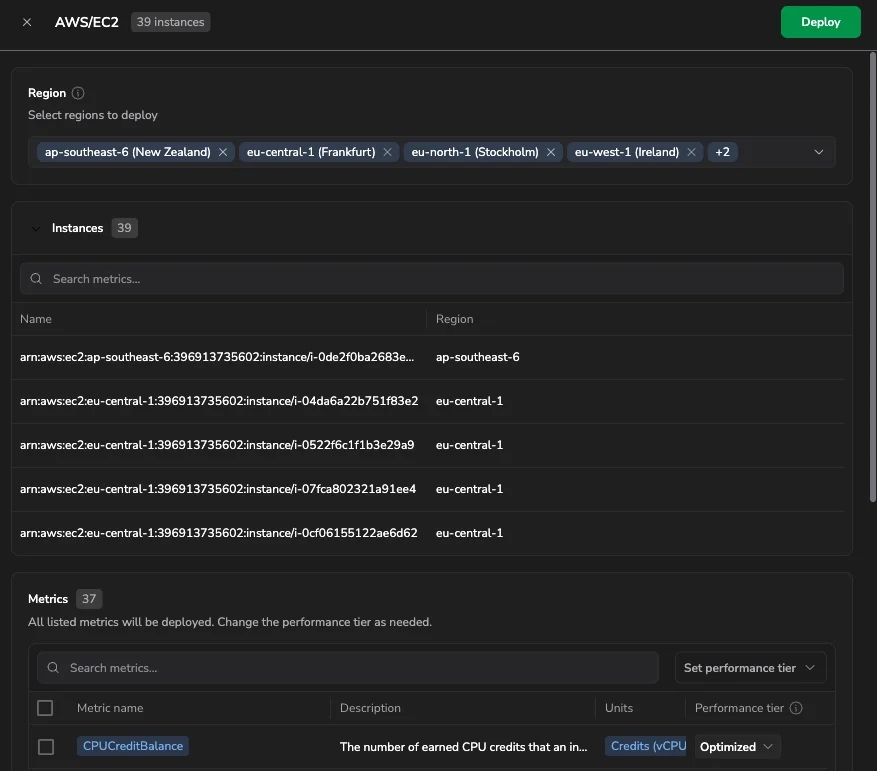
Task: Toggle the select-all metrics header checkbox
Action: 45,708
